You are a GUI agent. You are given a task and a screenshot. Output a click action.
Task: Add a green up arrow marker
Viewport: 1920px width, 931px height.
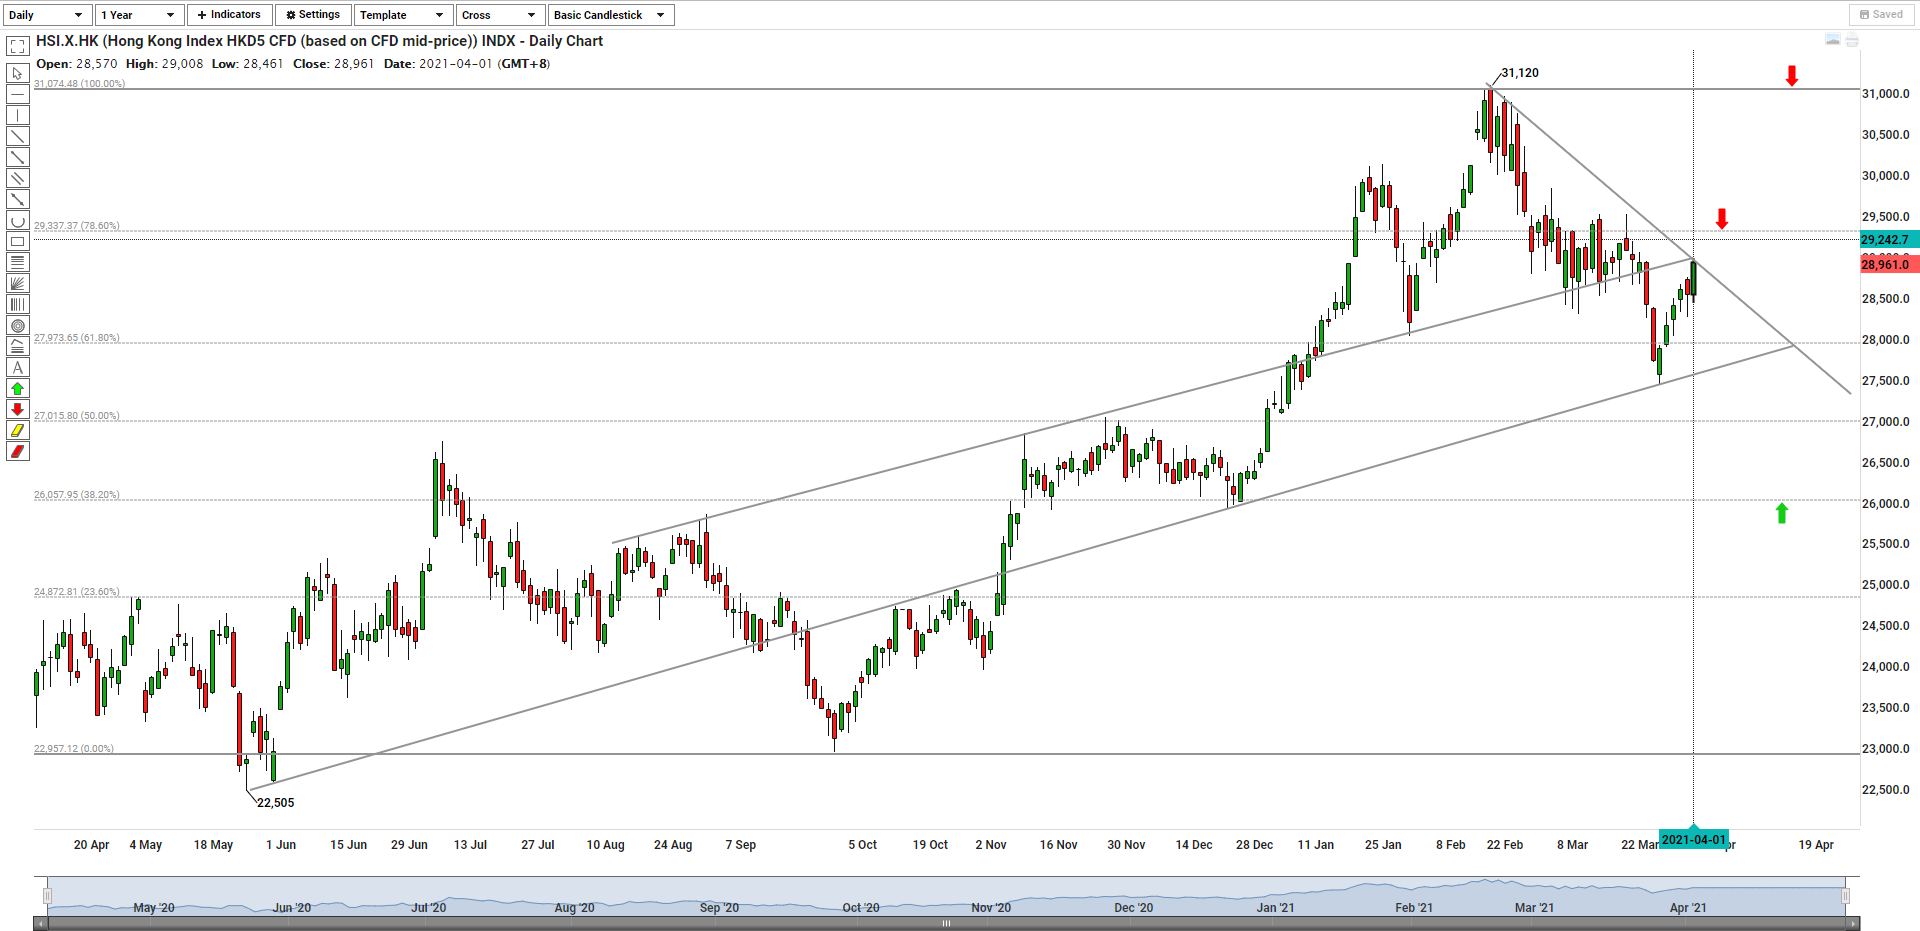(x=17, y=388)
